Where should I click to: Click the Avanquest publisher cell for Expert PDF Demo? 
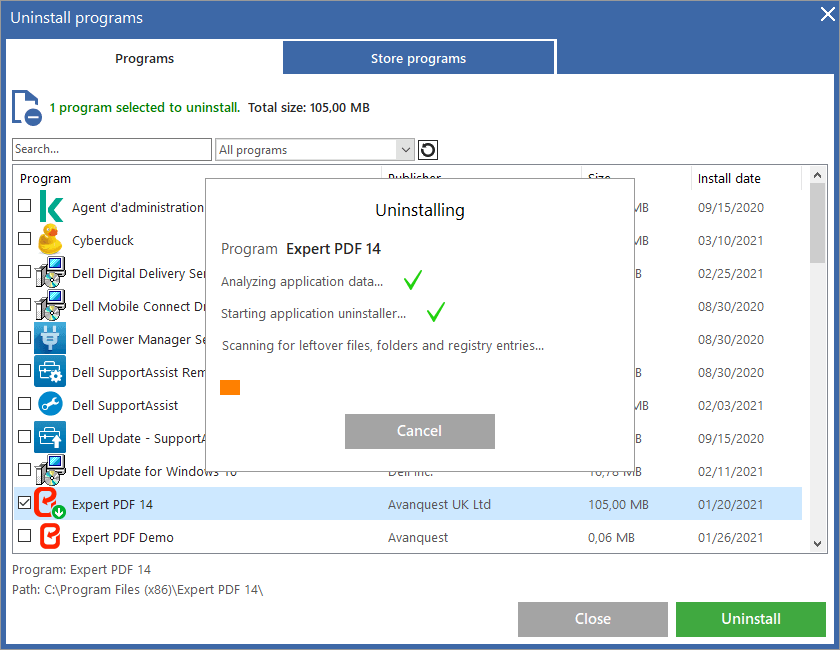(x=418, y=537)
